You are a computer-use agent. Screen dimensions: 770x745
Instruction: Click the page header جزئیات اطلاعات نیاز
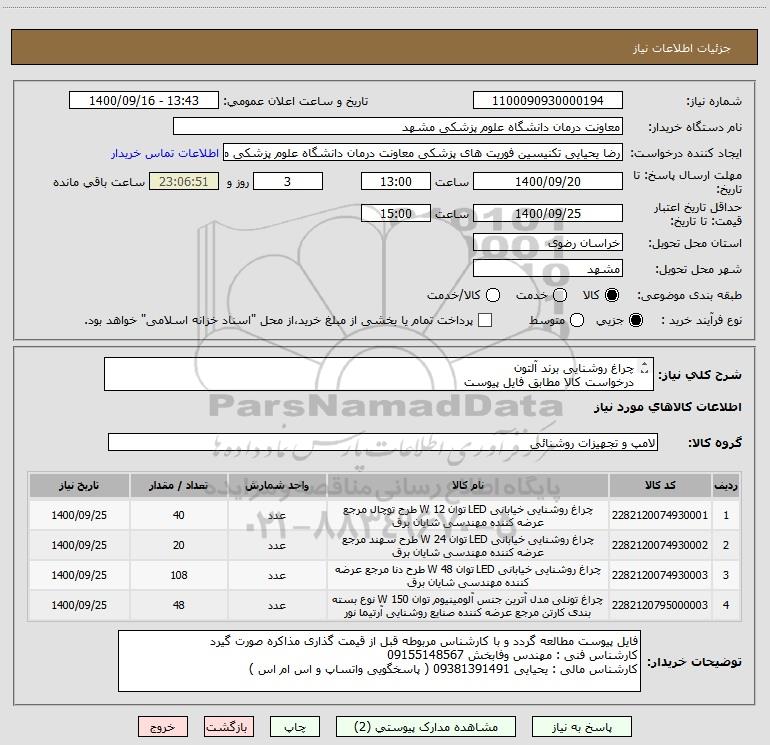pos(682,48)
